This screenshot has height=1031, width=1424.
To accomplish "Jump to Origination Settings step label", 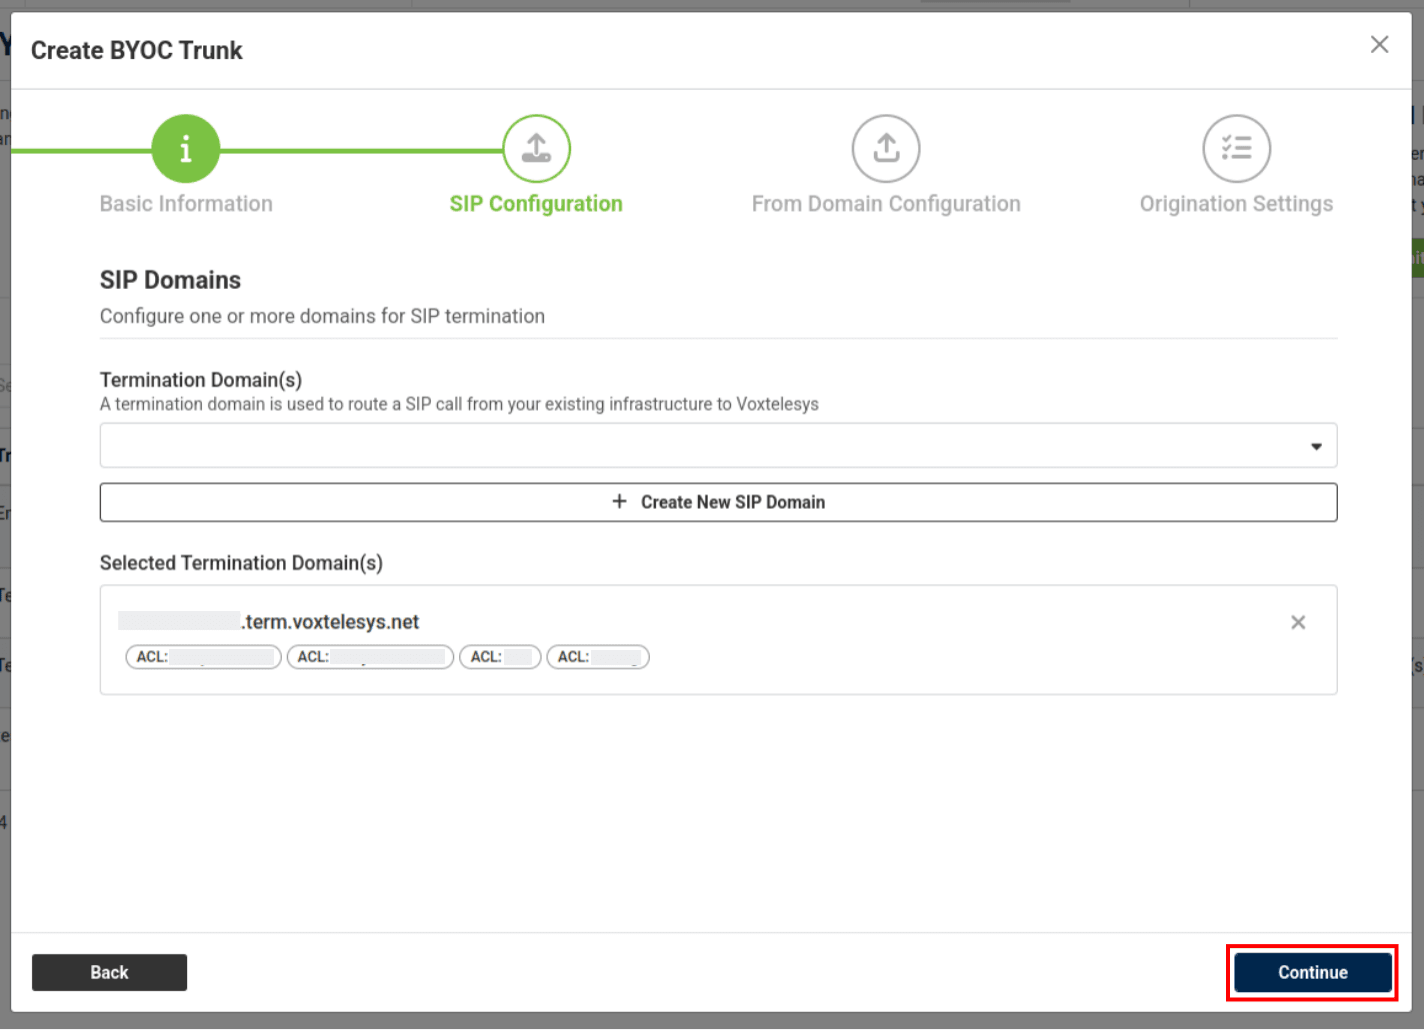I will 1236,204.
